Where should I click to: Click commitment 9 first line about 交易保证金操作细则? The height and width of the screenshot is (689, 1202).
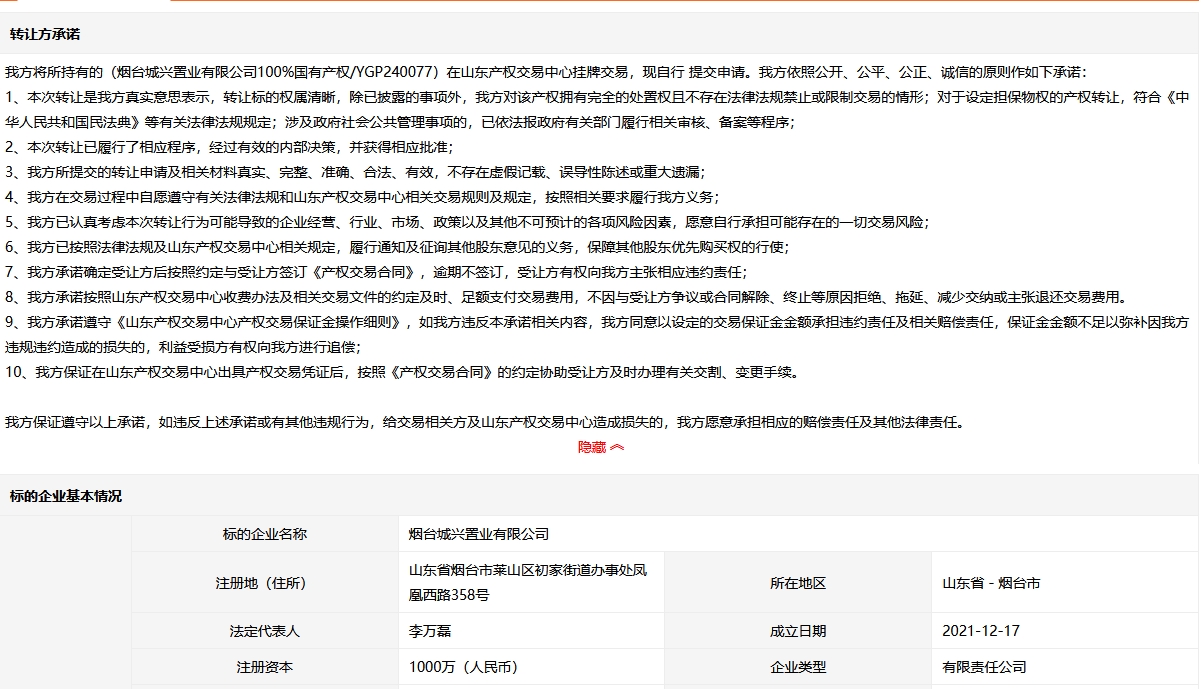597,322
